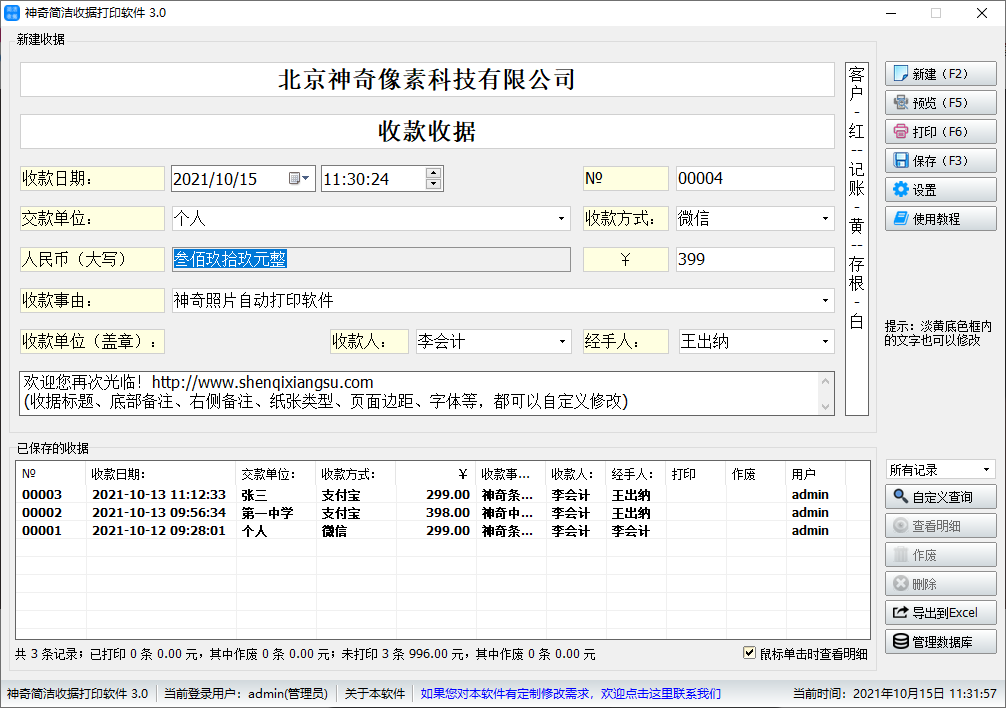Sort by the 收款日期 column header
The width and height of the screenshot is (1006, 708).
pyautogui.click(x=160, y=474)
